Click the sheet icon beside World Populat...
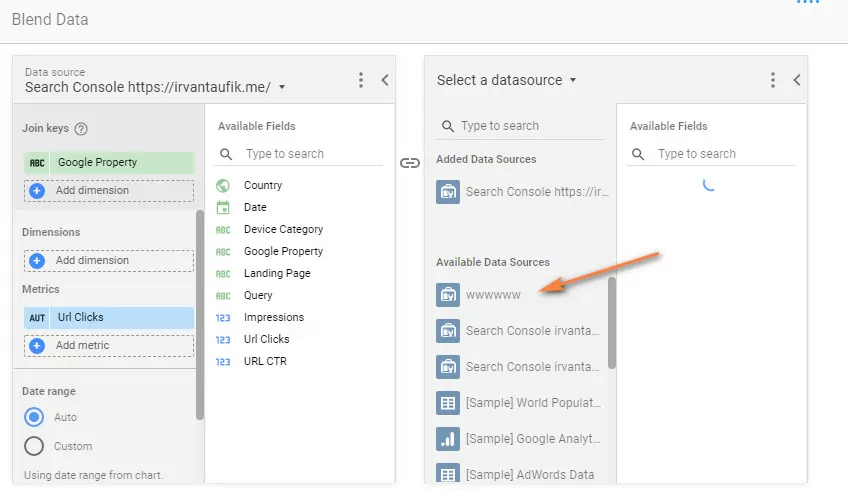Screen dimensions: 848x490 click(448, 403)
